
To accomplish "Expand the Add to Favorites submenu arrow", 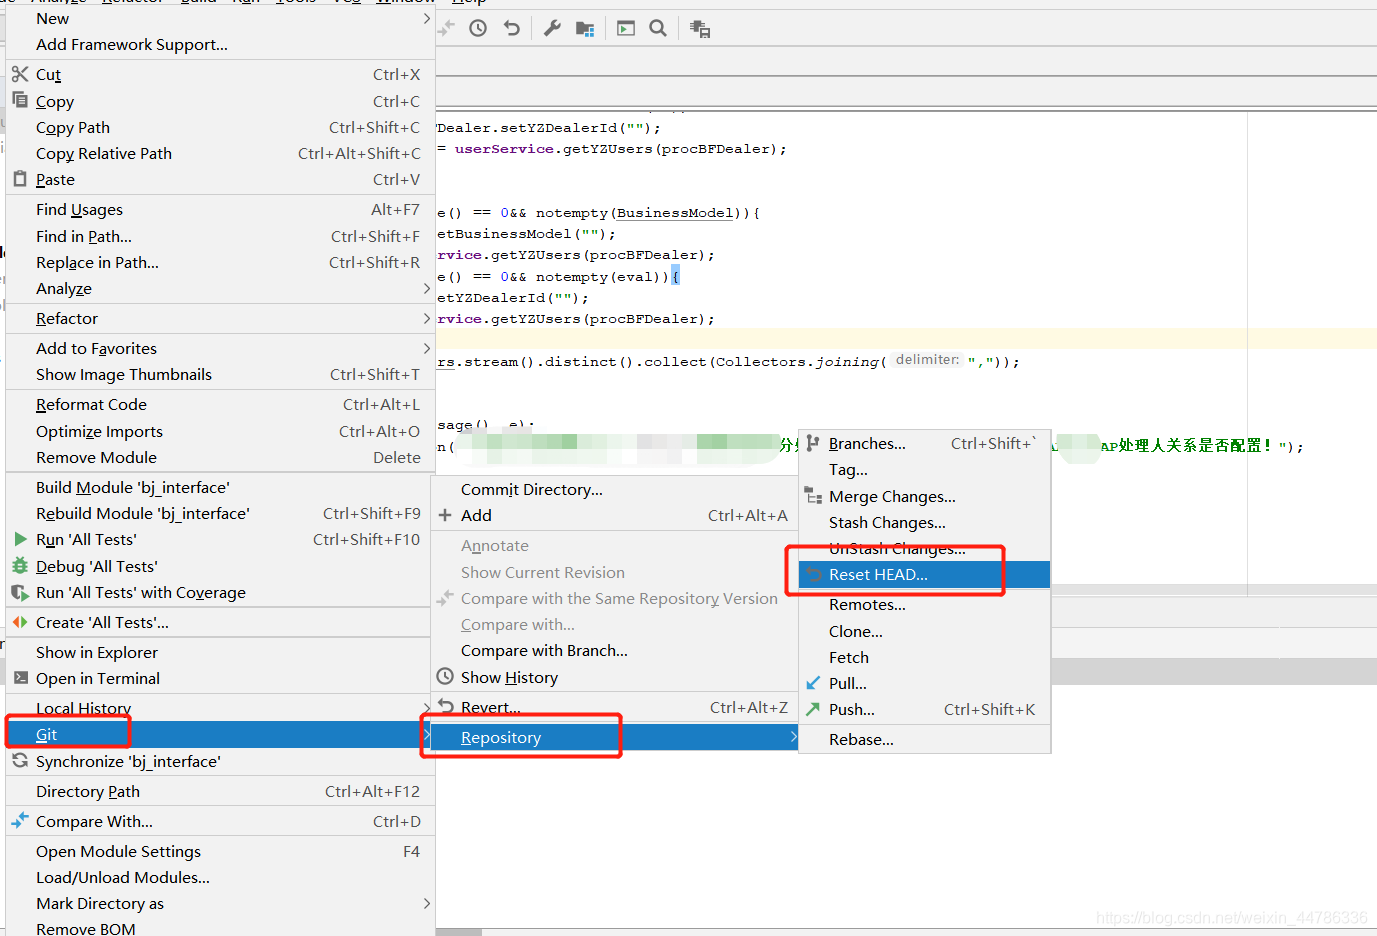I will (x=427, y=348).
